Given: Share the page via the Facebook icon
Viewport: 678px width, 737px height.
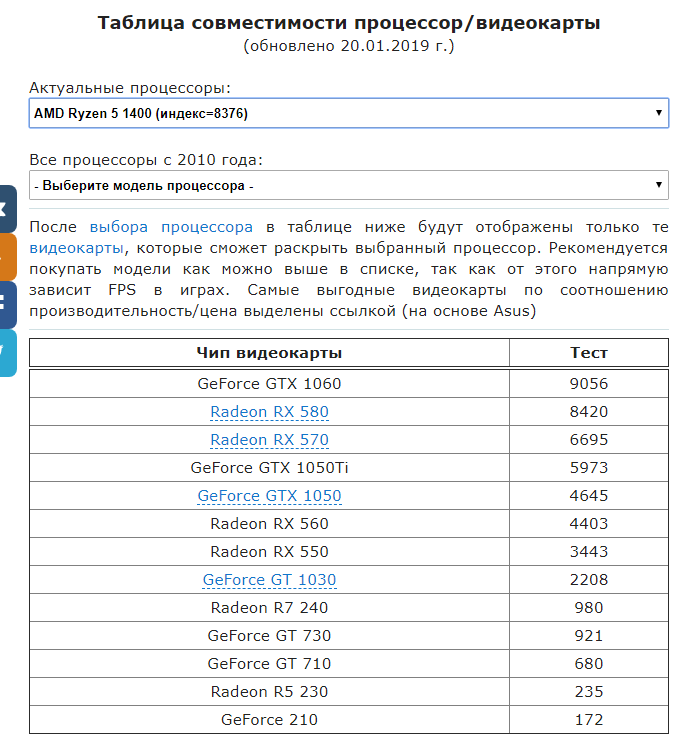Looking at the screenshot, I should tap(8, 305).
